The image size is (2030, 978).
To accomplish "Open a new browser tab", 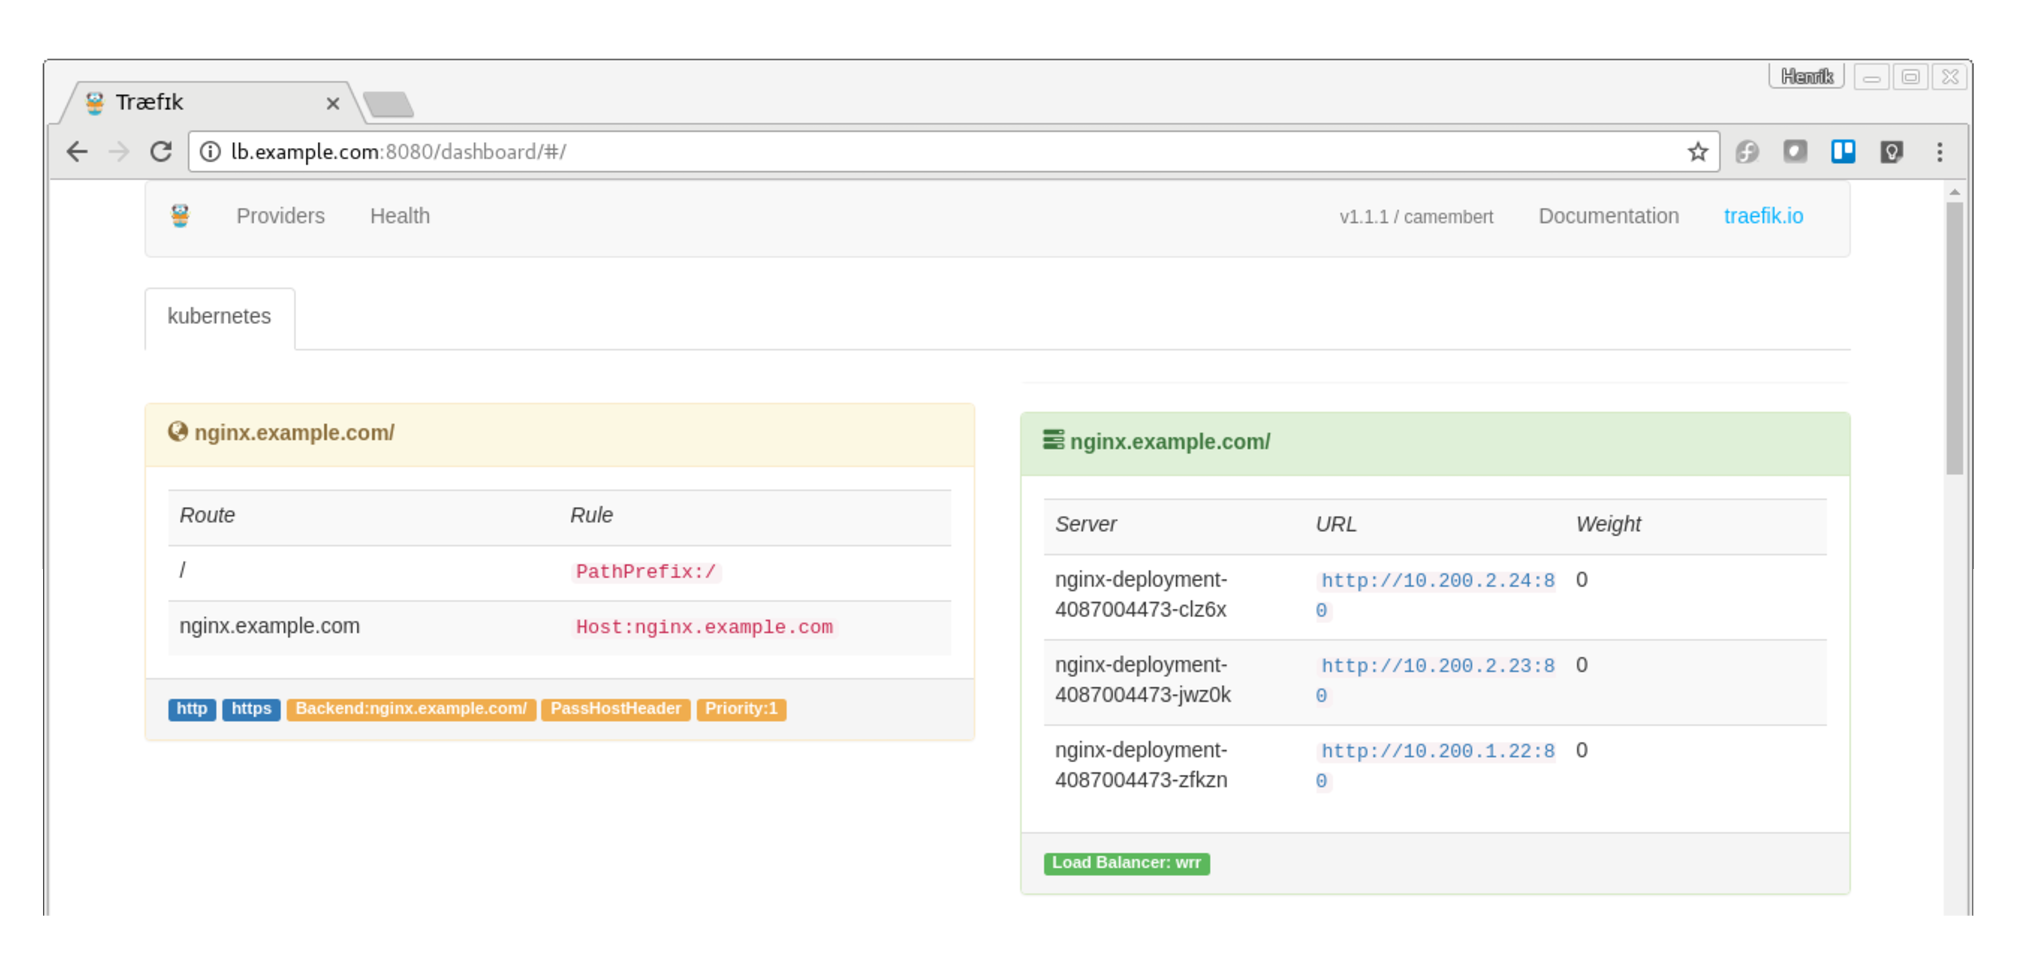I will coord(388,104).
